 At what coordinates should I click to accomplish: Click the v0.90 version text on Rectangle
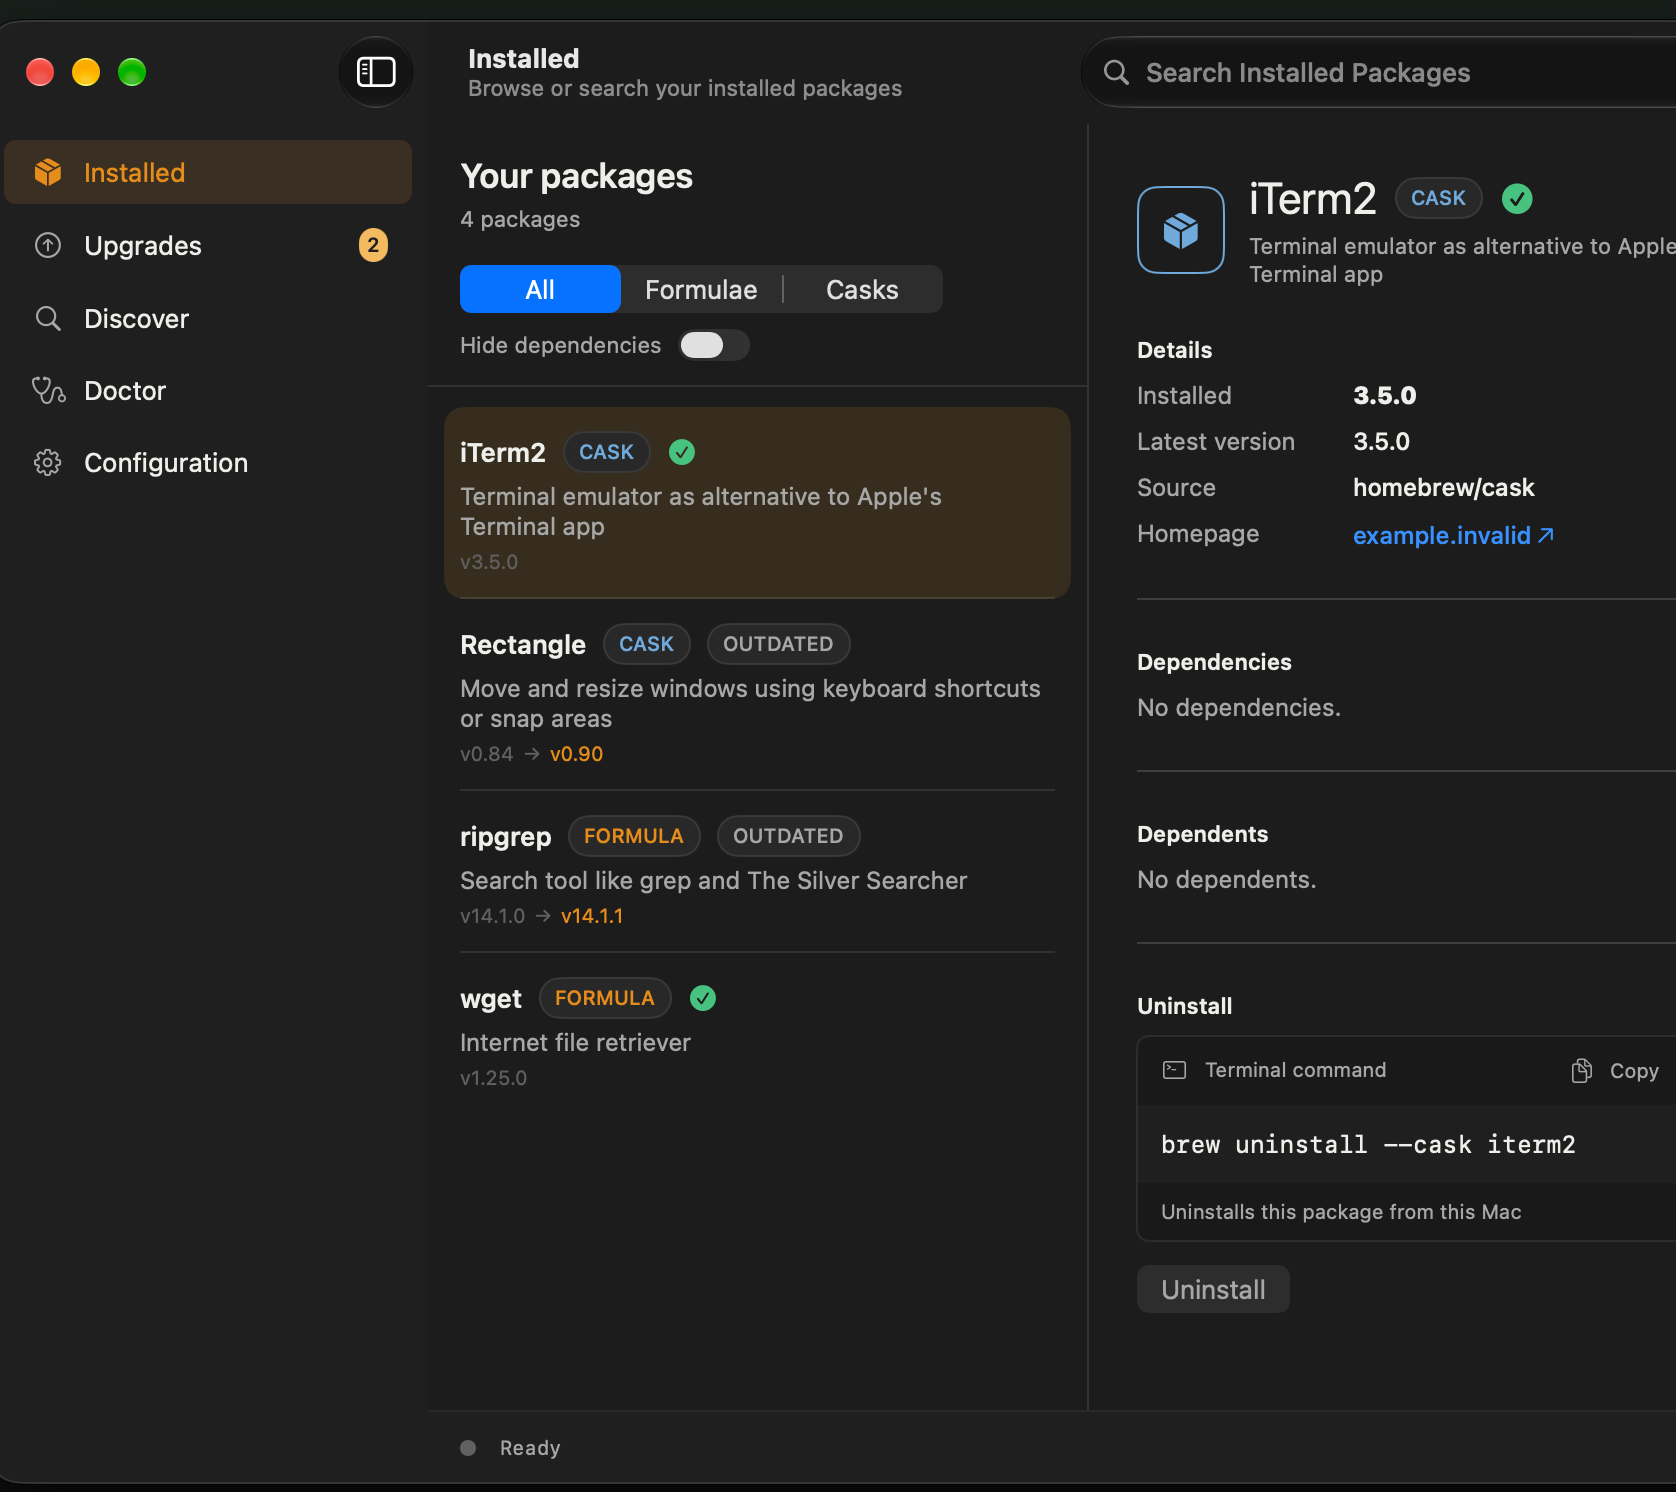(576, 754)
